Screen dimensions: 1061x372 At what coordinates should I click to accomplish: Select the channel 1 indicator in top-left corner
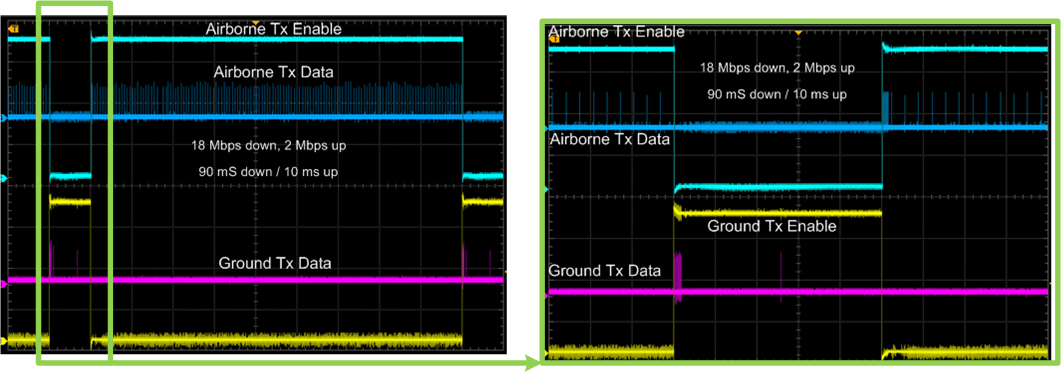[13, 29]
